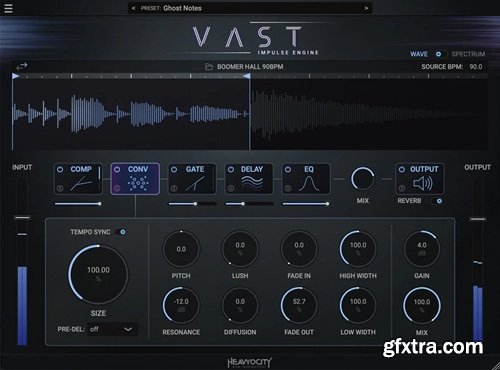Click the chain MIX knob between EQ and OUTPUT

pos(362,179)
